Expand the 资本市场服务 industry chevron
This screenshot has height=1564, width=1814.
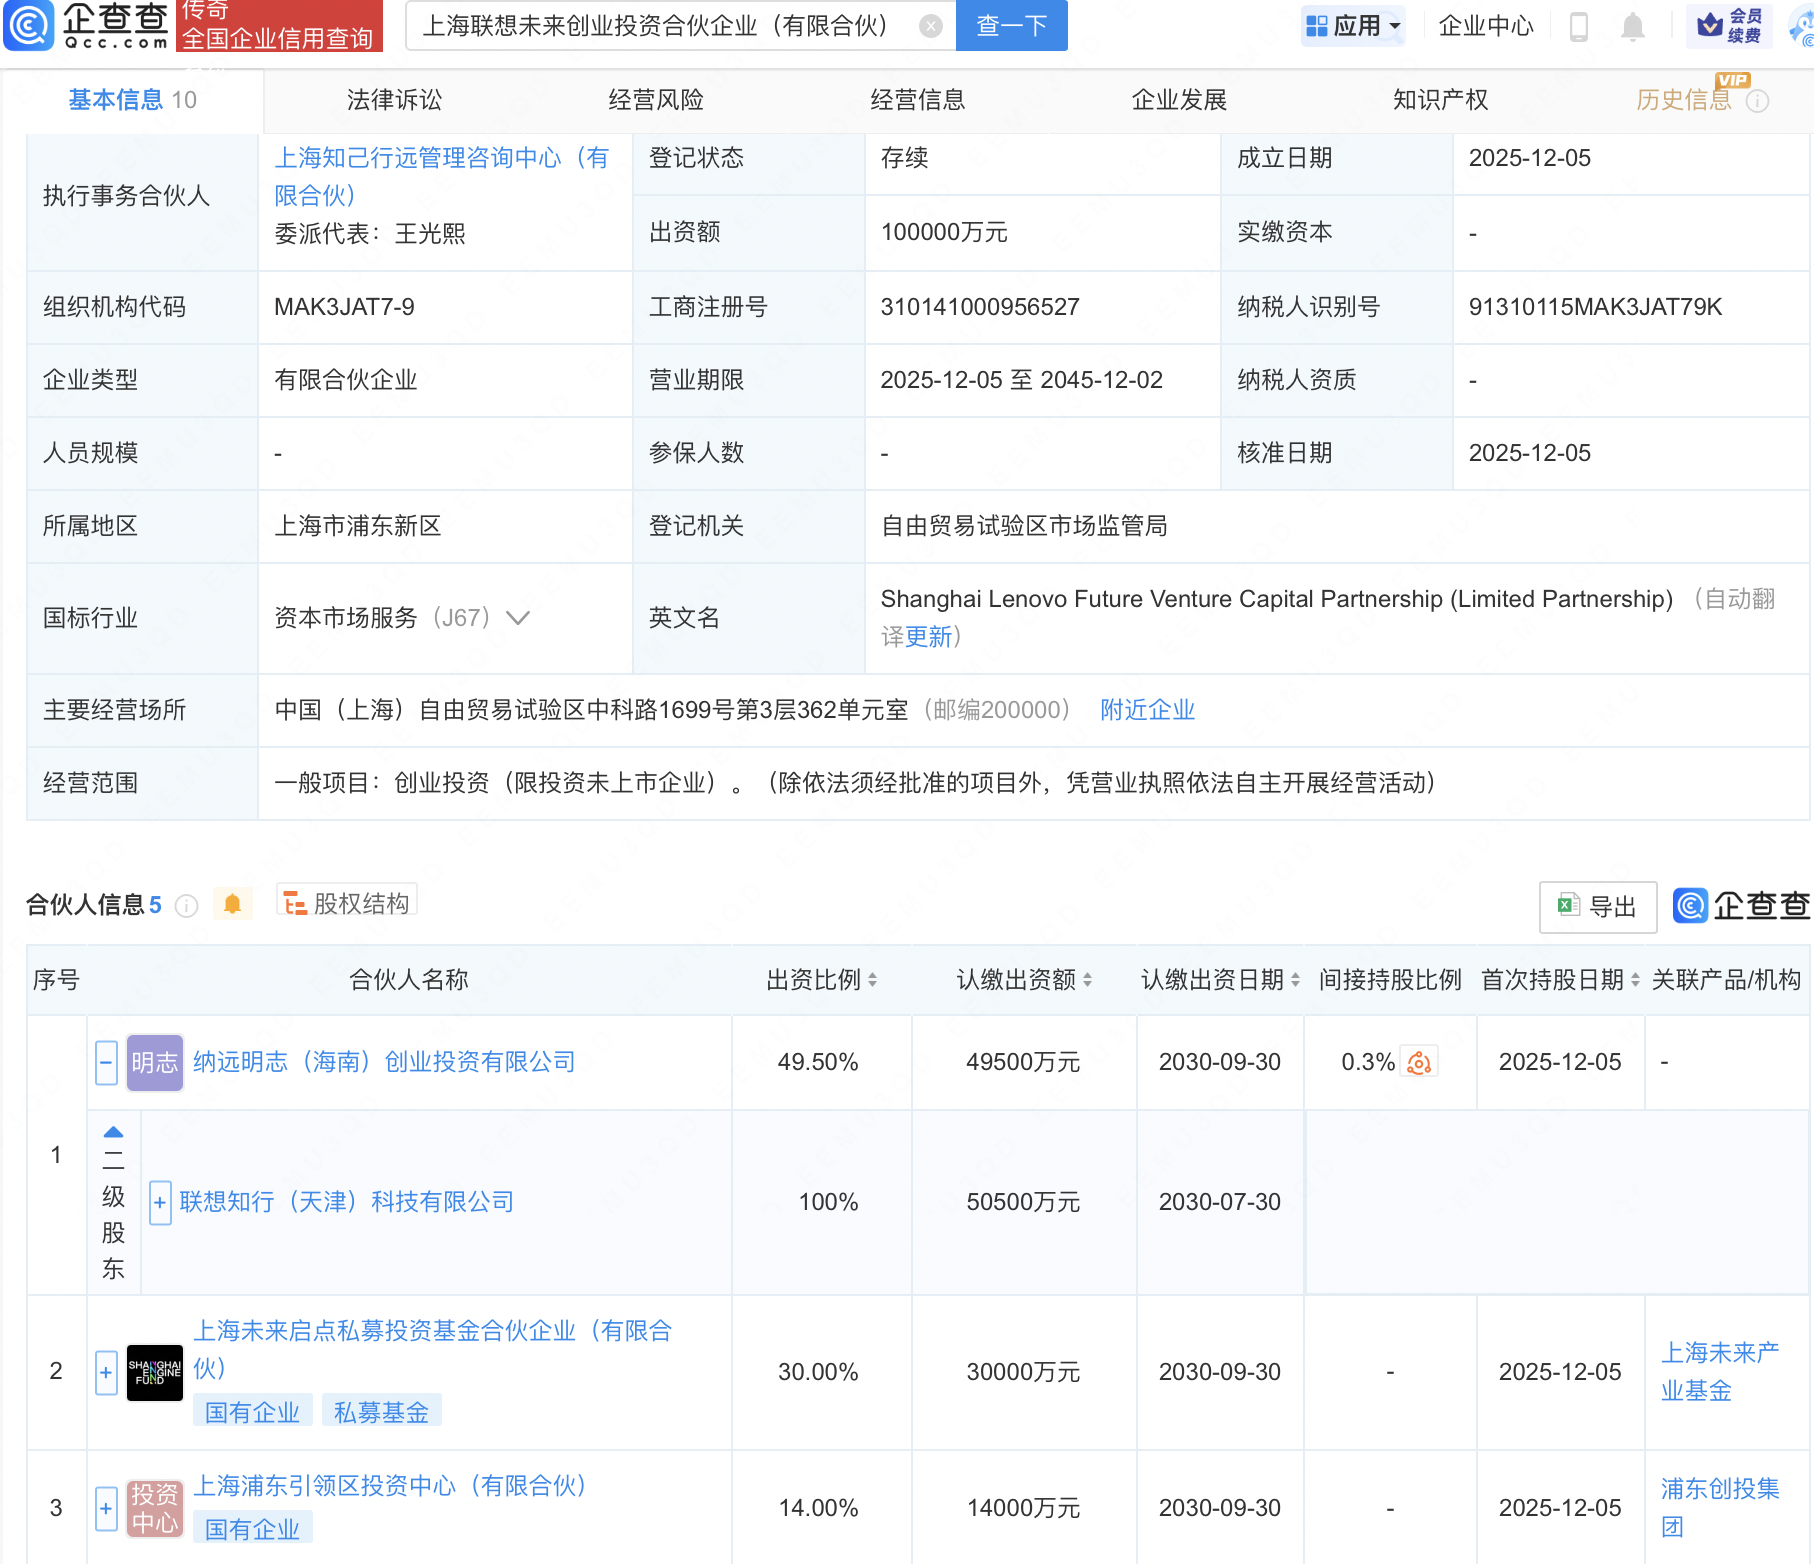518,618
